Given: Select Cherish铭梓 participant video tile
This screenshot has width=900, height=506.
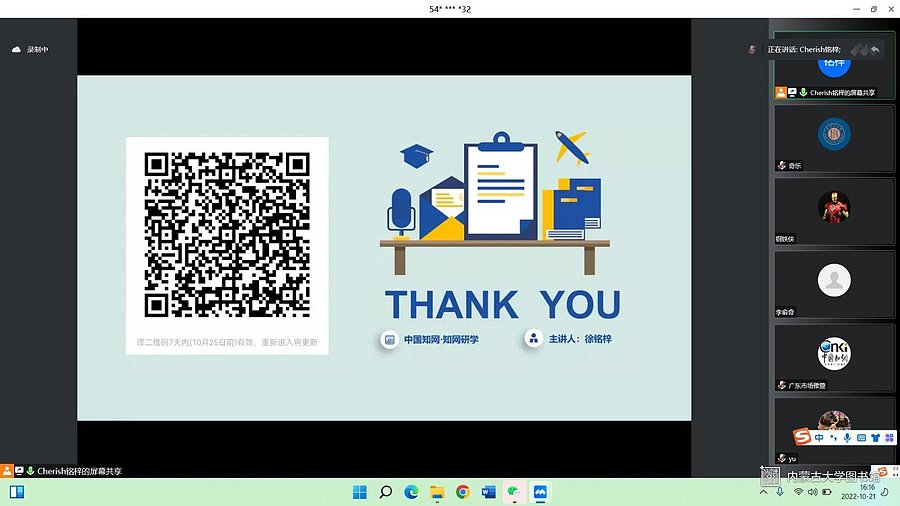Looking at the screenshot, I should (x=834, y=65).
